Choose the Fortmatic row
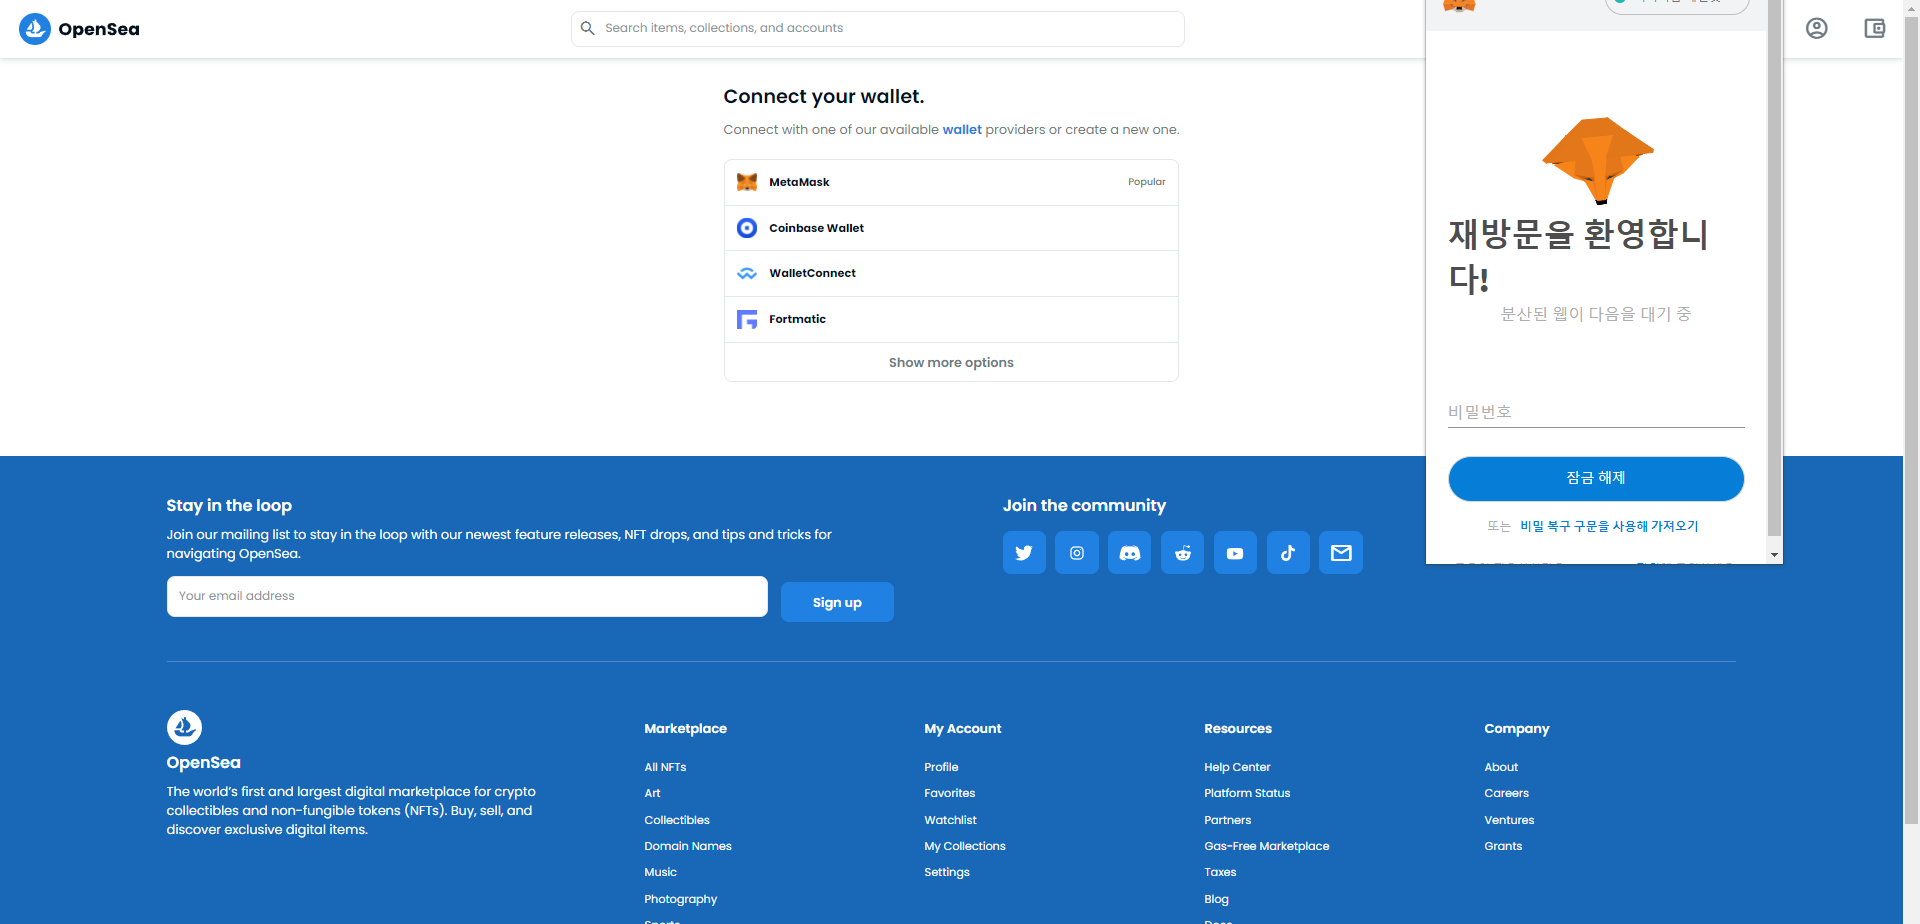The image size is (1920, 924). pyautogui.click(x=951, y=319)
